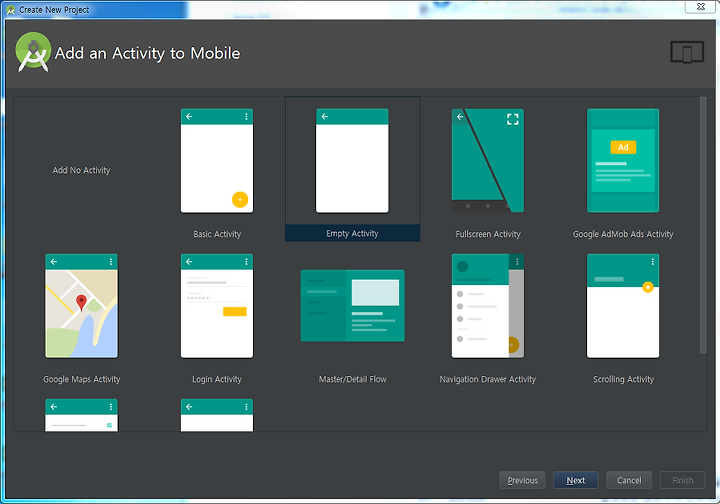Choose the Fullscreen Activity template thumbnail
The width and height of the screenshot is (720, 504).
tap(488, 161)
